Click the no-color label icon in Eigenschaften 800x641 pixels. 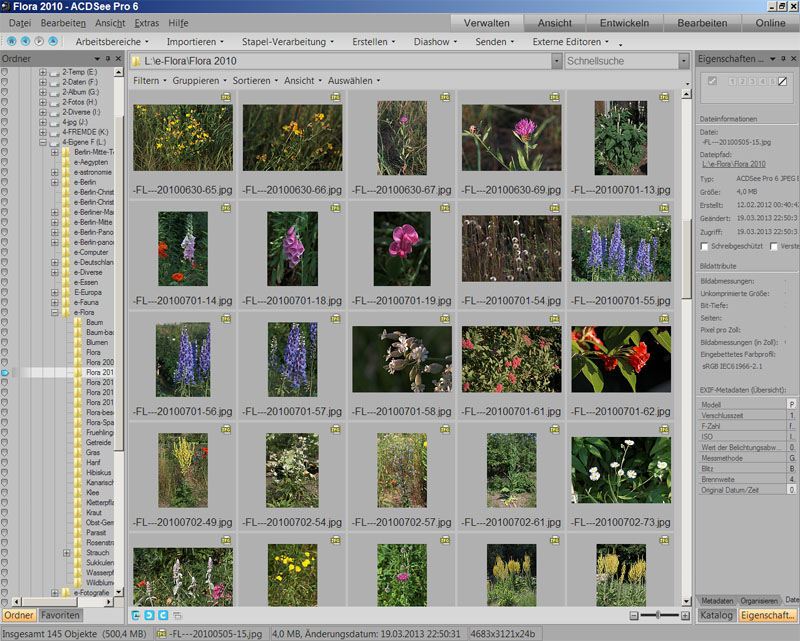[x=782, y=81]
